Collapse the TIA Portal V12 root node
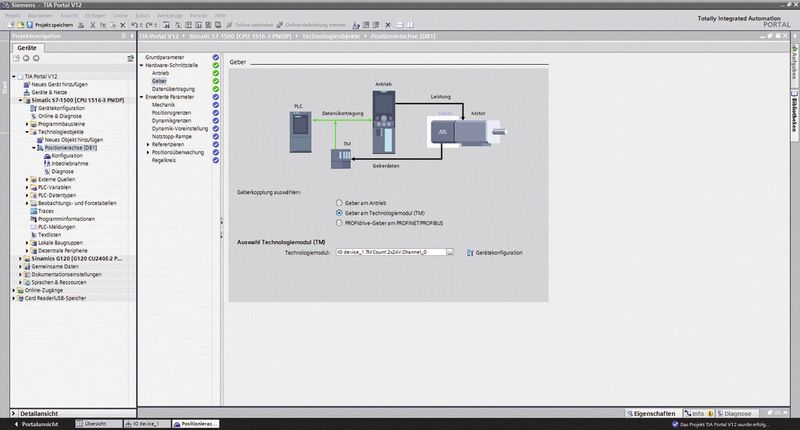800x430 pixels. click(14, 77)
